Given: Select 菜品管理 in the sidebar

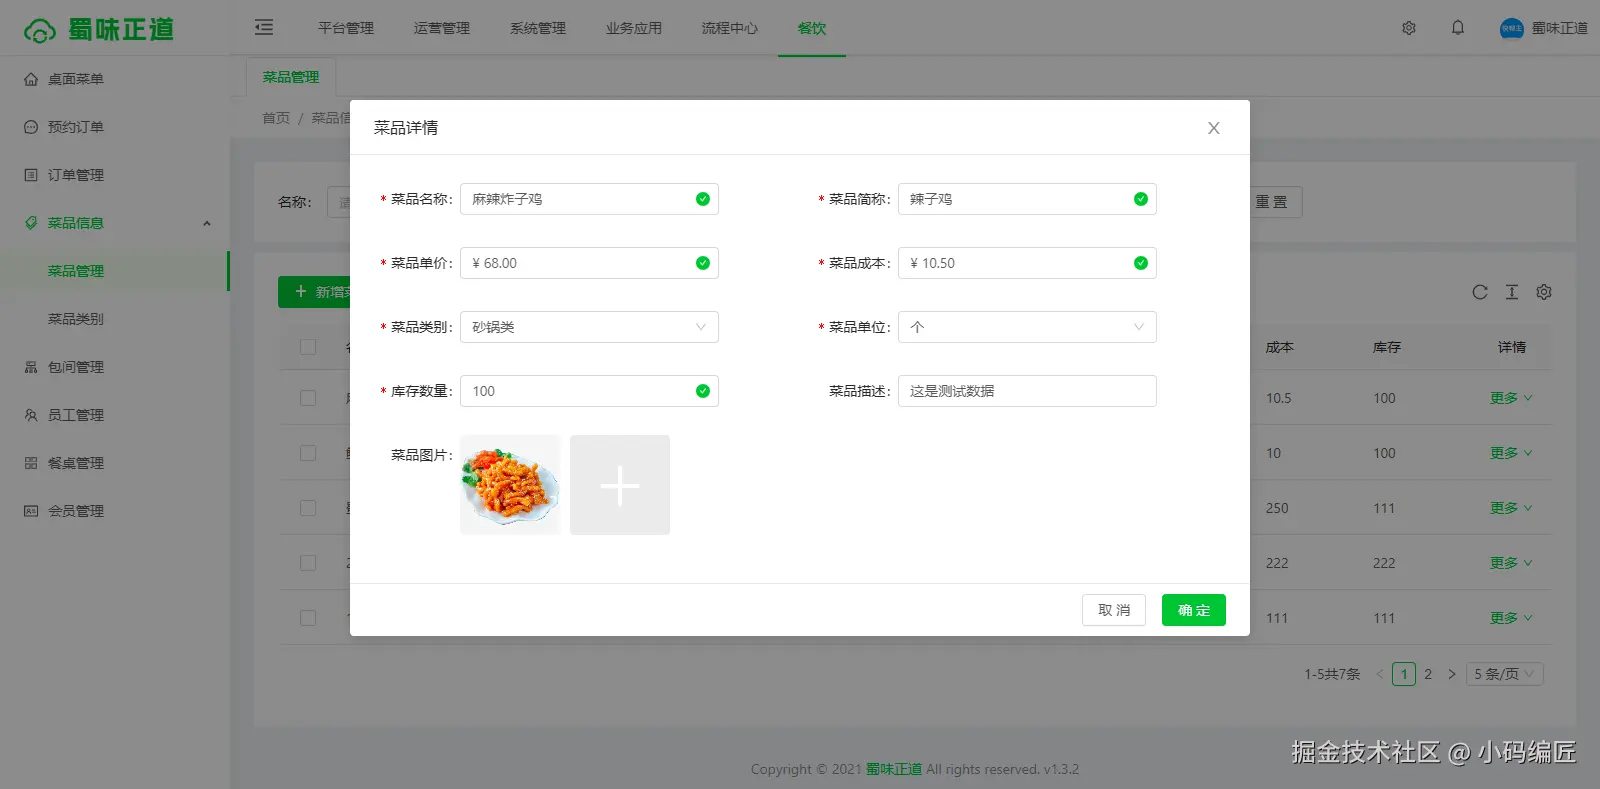Looking at the screenshot, I should [76, 271].
